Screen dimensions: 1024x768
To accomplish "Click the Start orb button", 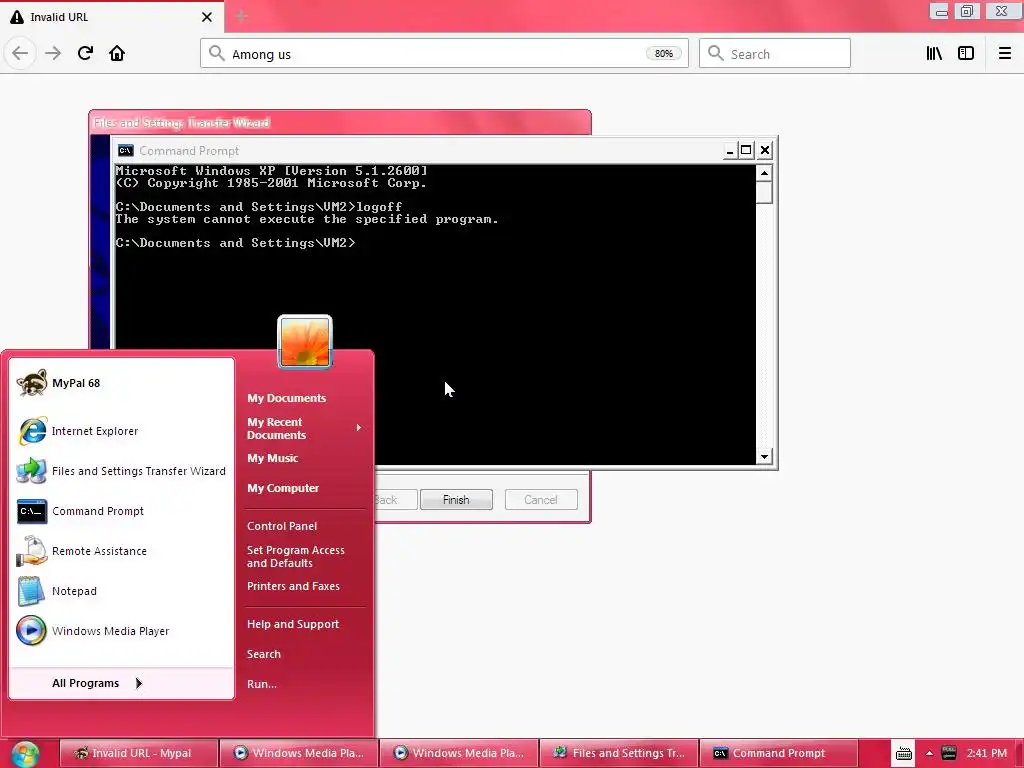I will (25, 754).
